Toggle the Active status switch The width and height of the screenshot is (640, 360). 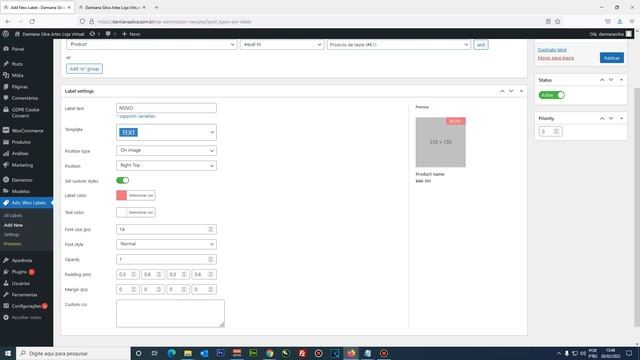(551, 95)
